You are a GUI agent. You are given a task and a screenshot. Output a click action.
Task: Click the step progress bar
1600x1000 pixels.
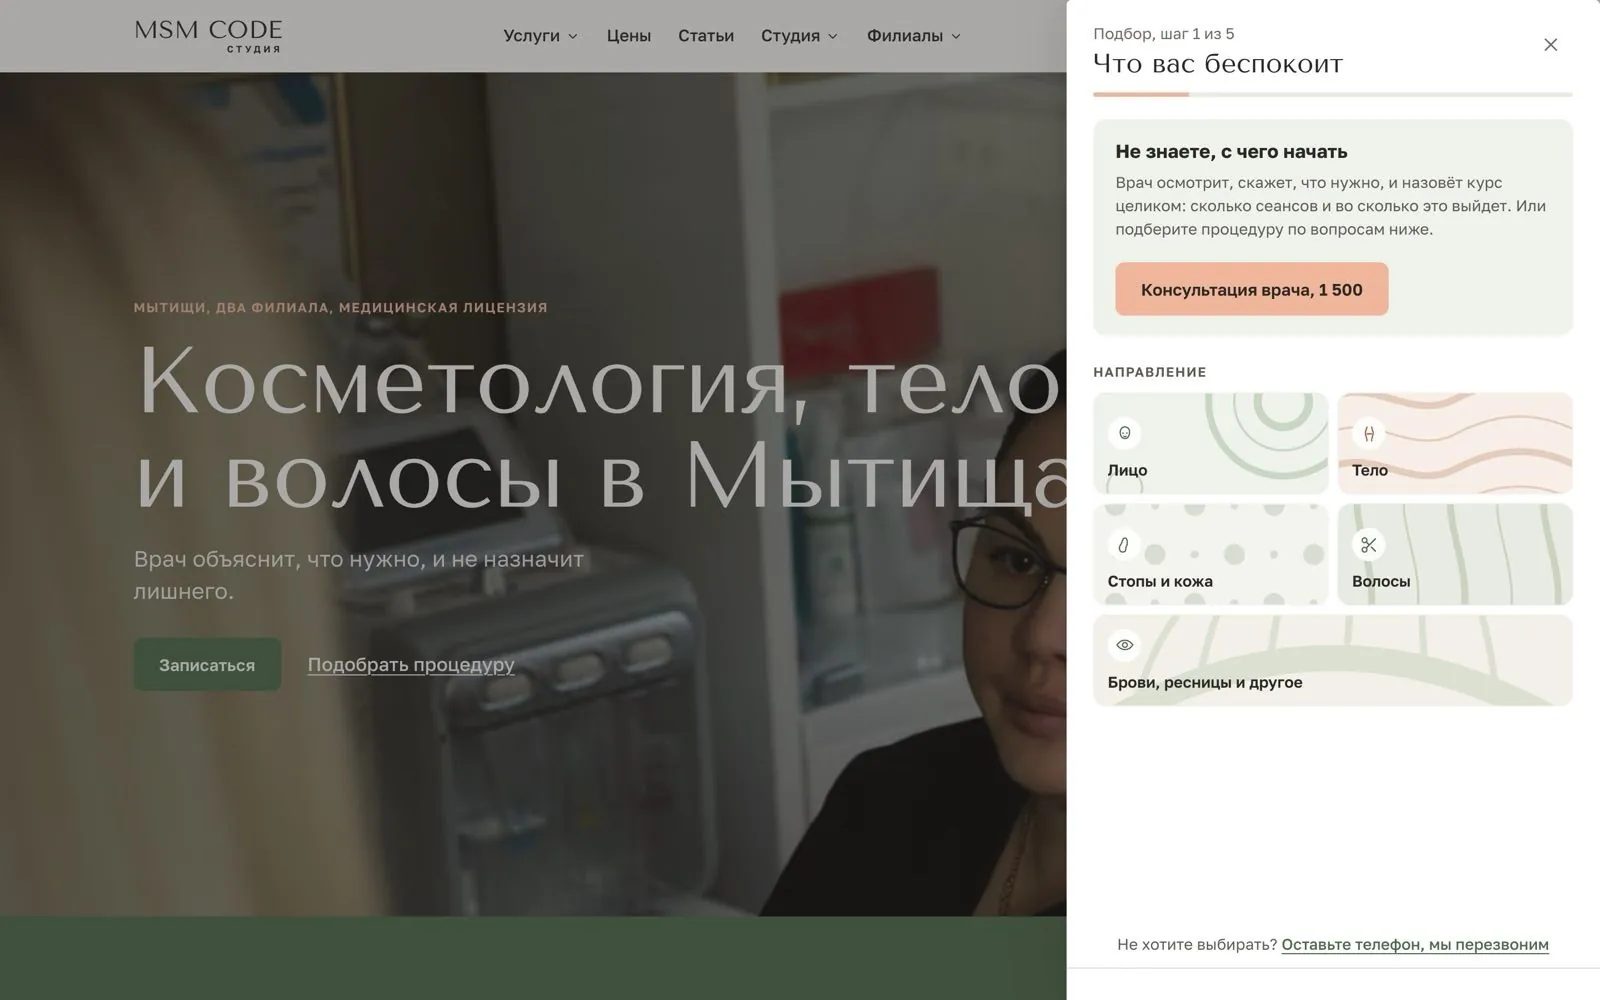pyautogui.click(x=1333, y=94)
